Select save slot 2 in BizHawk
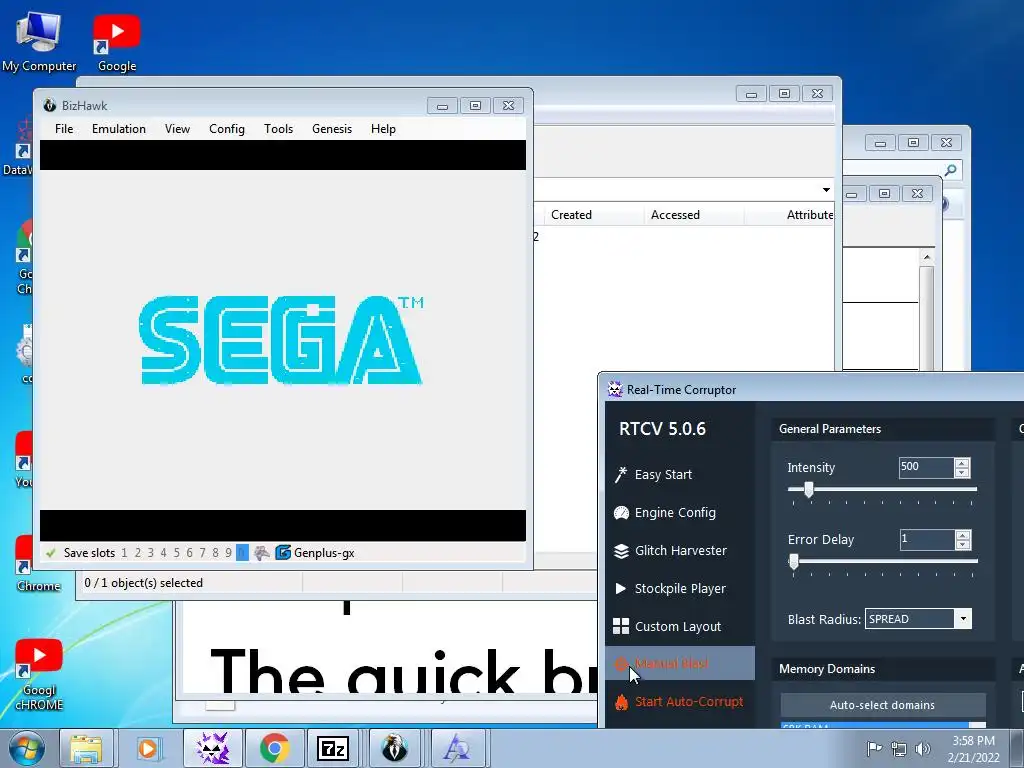The image size is (1024, 768). 138,552
